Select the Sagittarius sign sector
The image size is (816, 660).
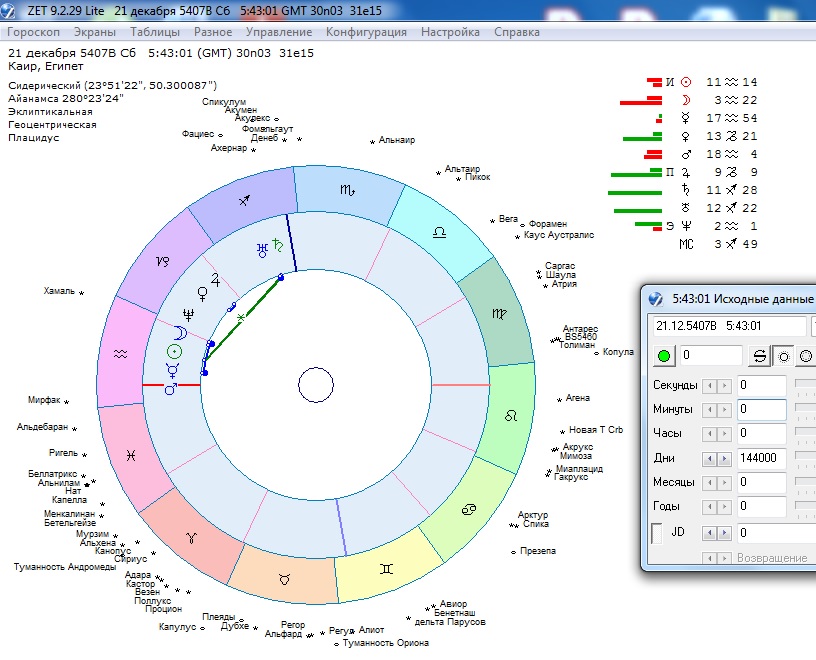click(245, 200)
